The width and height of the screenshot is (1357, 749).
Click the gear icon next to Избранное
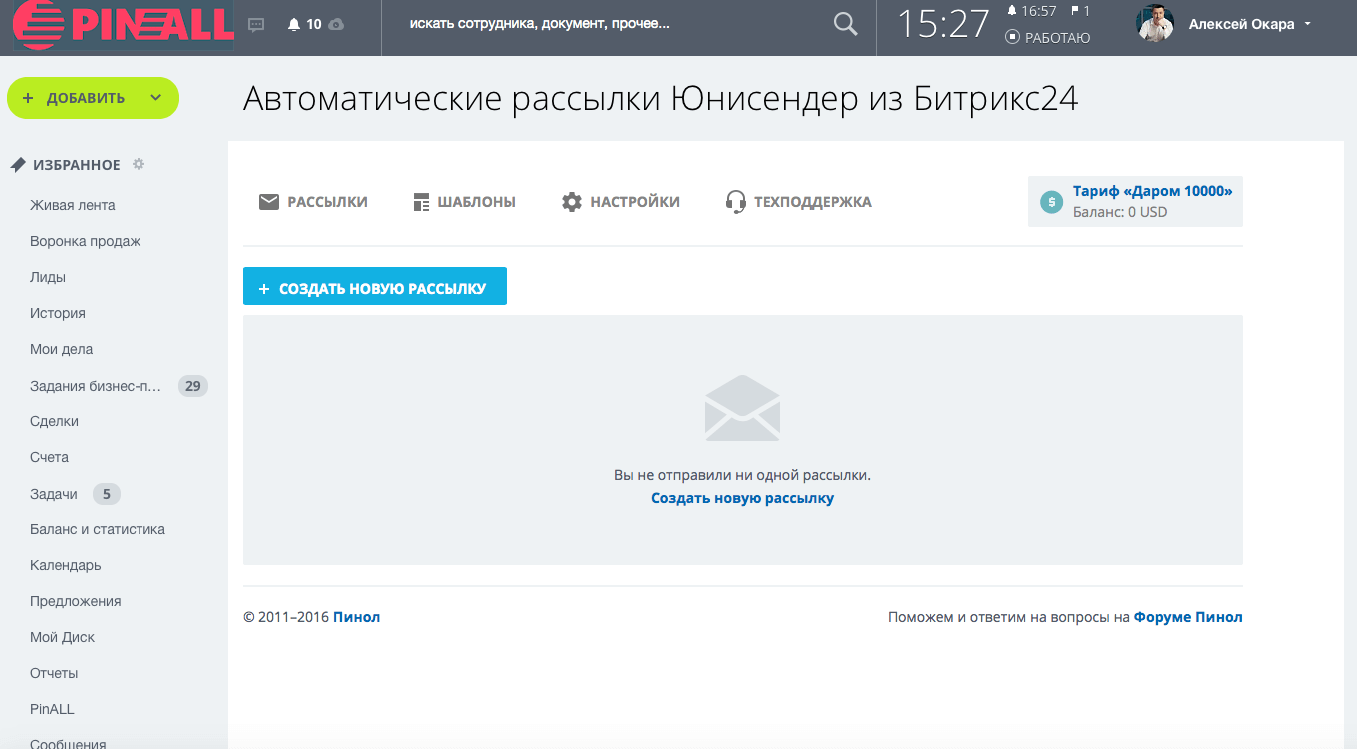coord(139,164)
